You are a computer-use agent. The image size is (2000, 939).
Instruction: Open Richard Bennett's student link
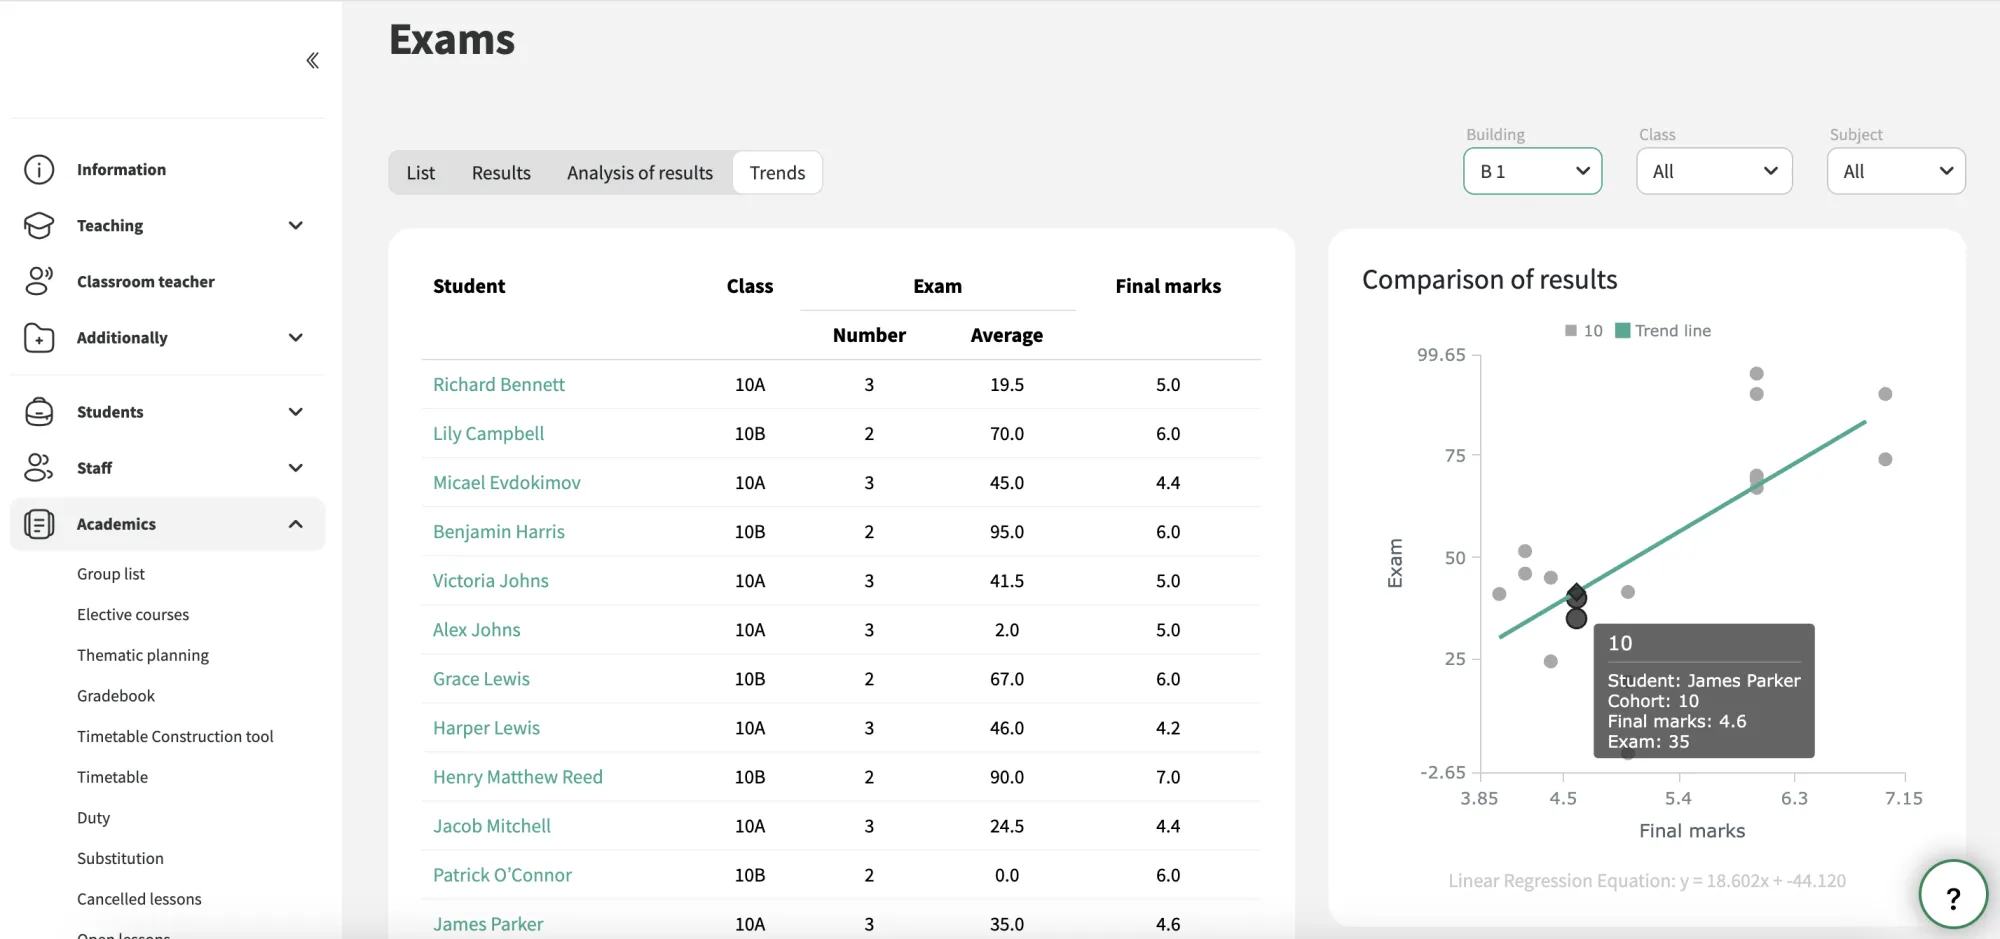(x=498, y=385)
